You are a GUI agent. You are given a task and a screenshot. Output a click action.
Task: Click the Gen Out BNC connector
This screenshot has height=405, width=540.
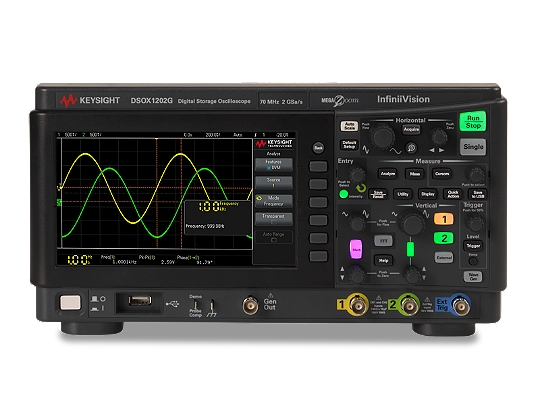[250, 305]
